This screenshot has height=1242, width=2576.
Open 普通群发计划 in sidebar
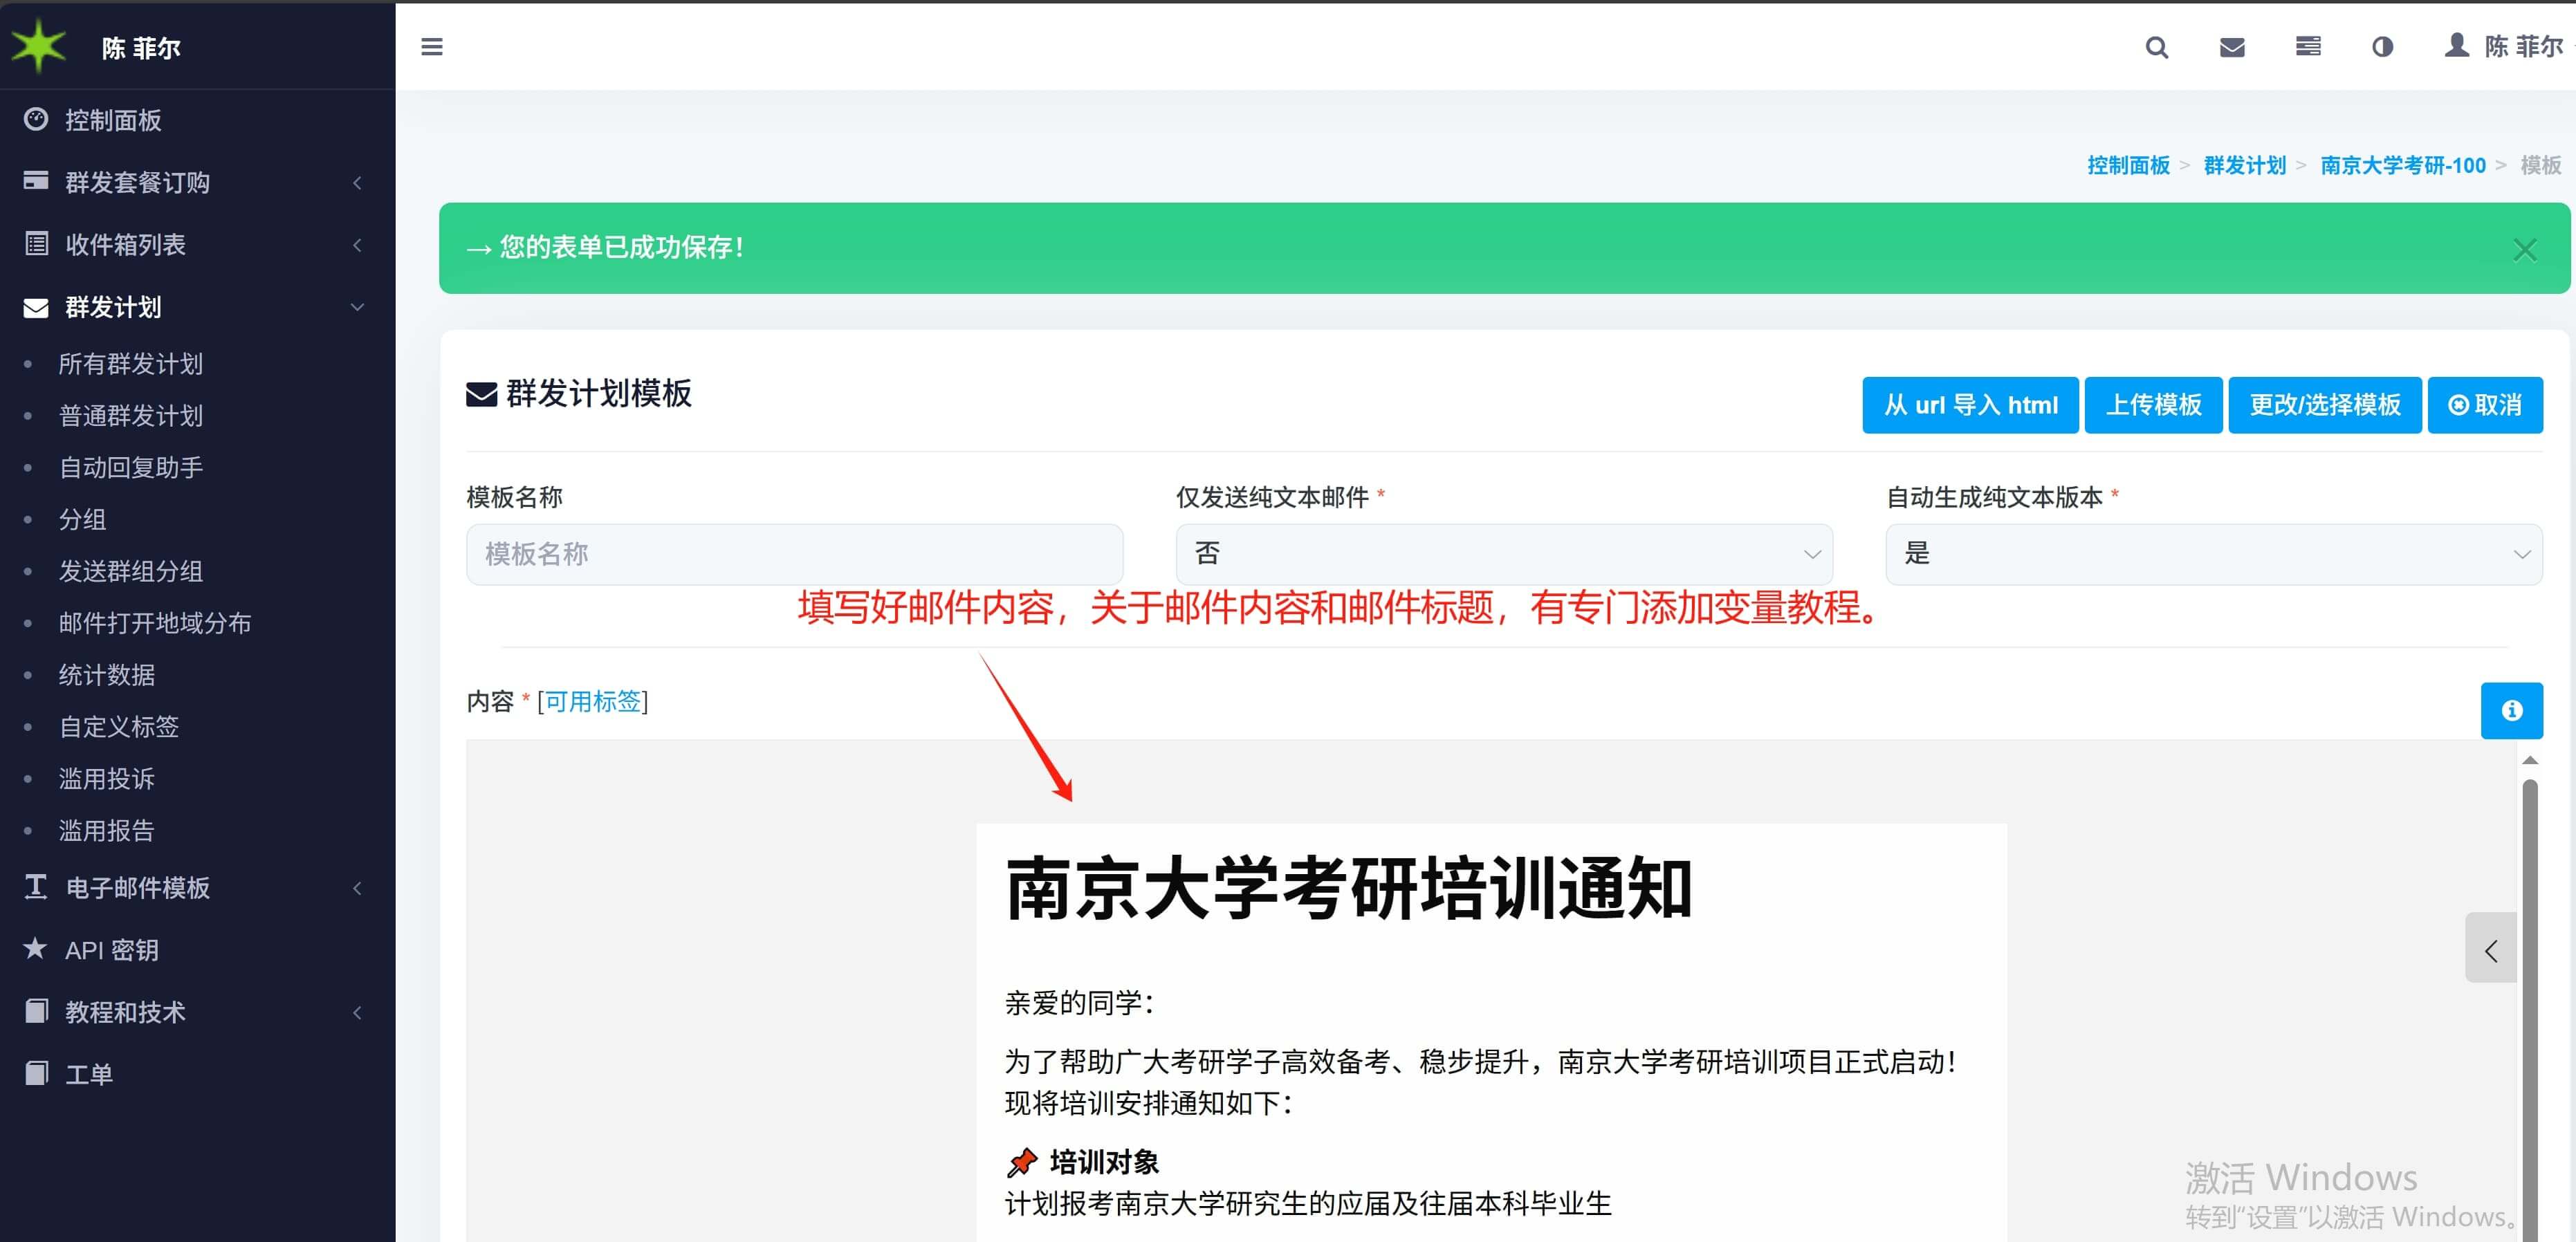tap(131, 415)
